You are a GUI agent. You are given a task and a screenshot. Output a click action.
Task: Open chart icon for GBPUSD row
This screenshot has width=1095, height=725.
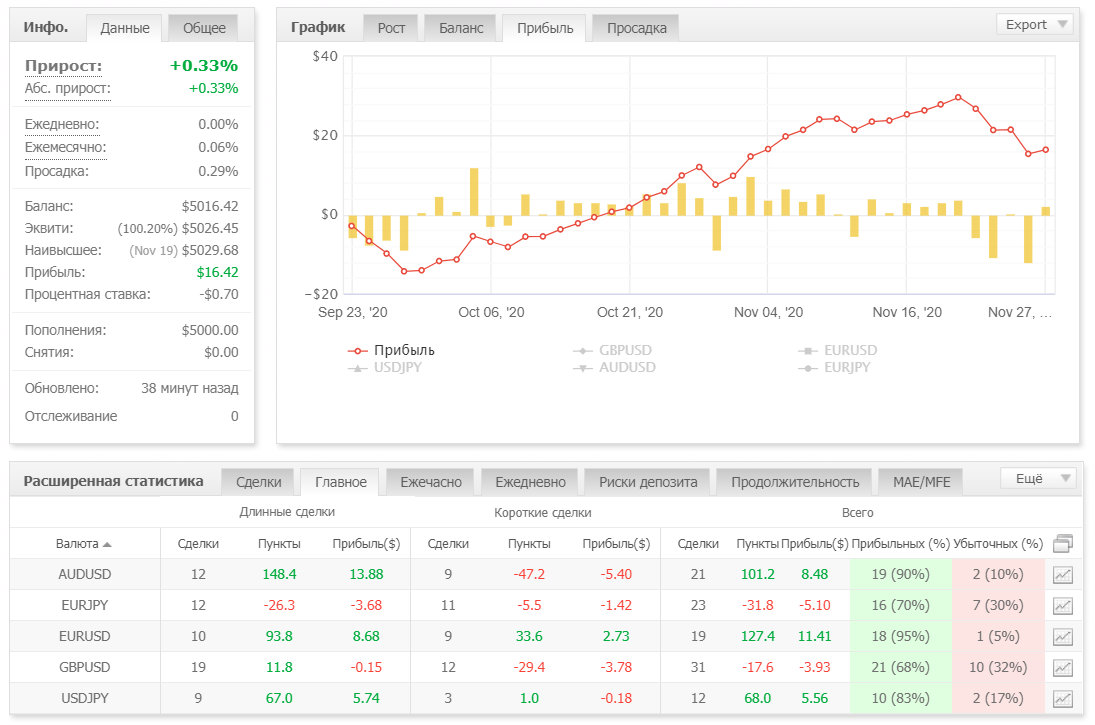(1062, 668)
